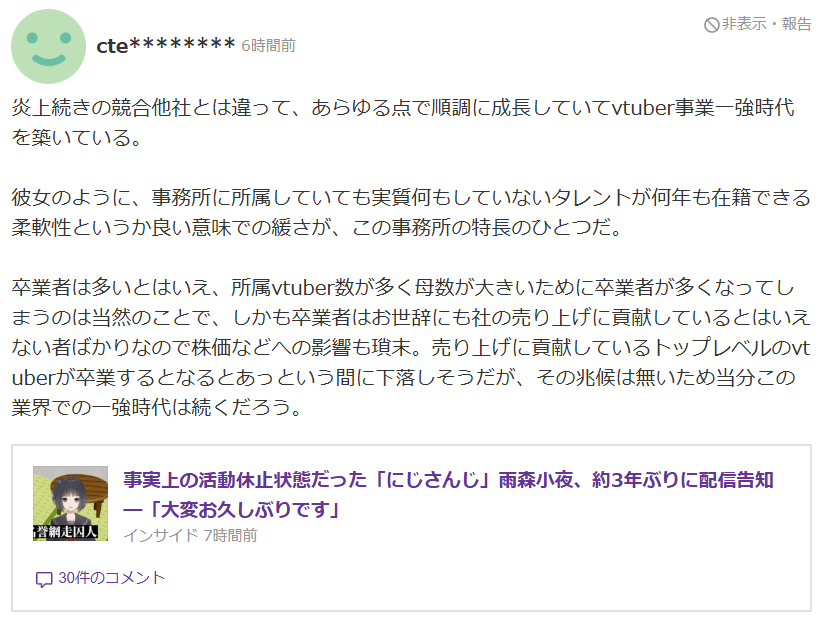Open the 雨森小夜 article thumbnail
817x618 pixels.
coord(70,503)
